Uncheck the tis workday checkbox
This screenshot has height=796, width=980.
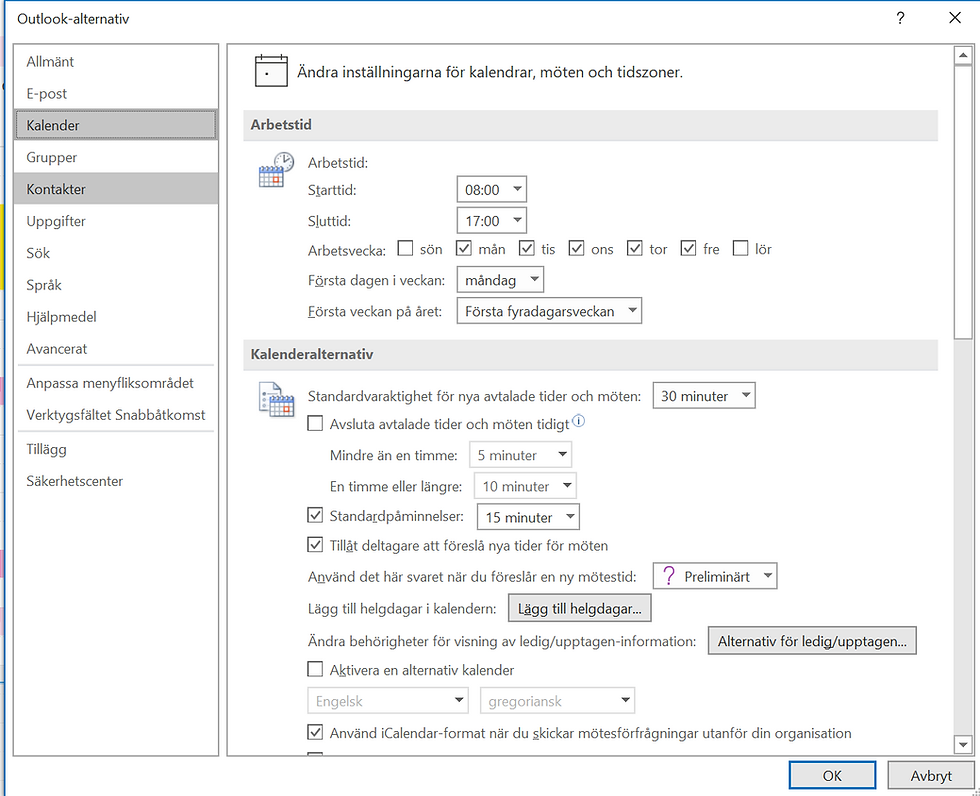pyautogui.click(x=527, y=249)
